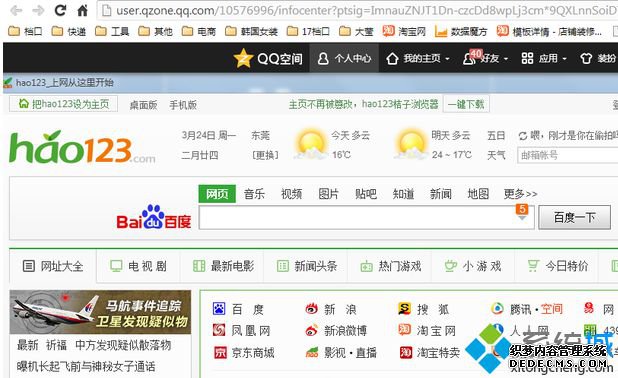Switch to 手机版 link

(183, 105)
